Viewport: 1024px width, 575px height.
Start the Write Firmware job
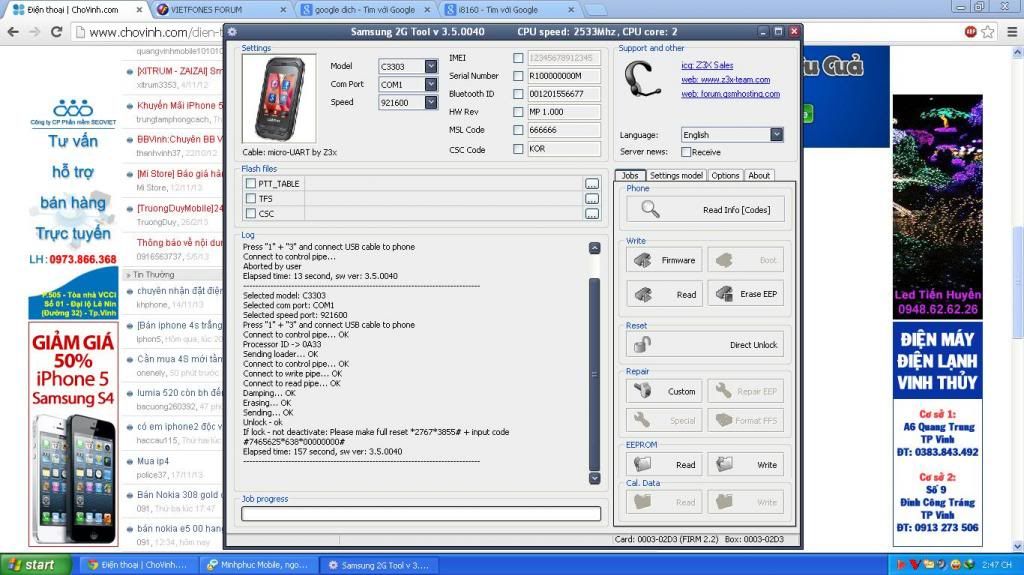point(664,260)
